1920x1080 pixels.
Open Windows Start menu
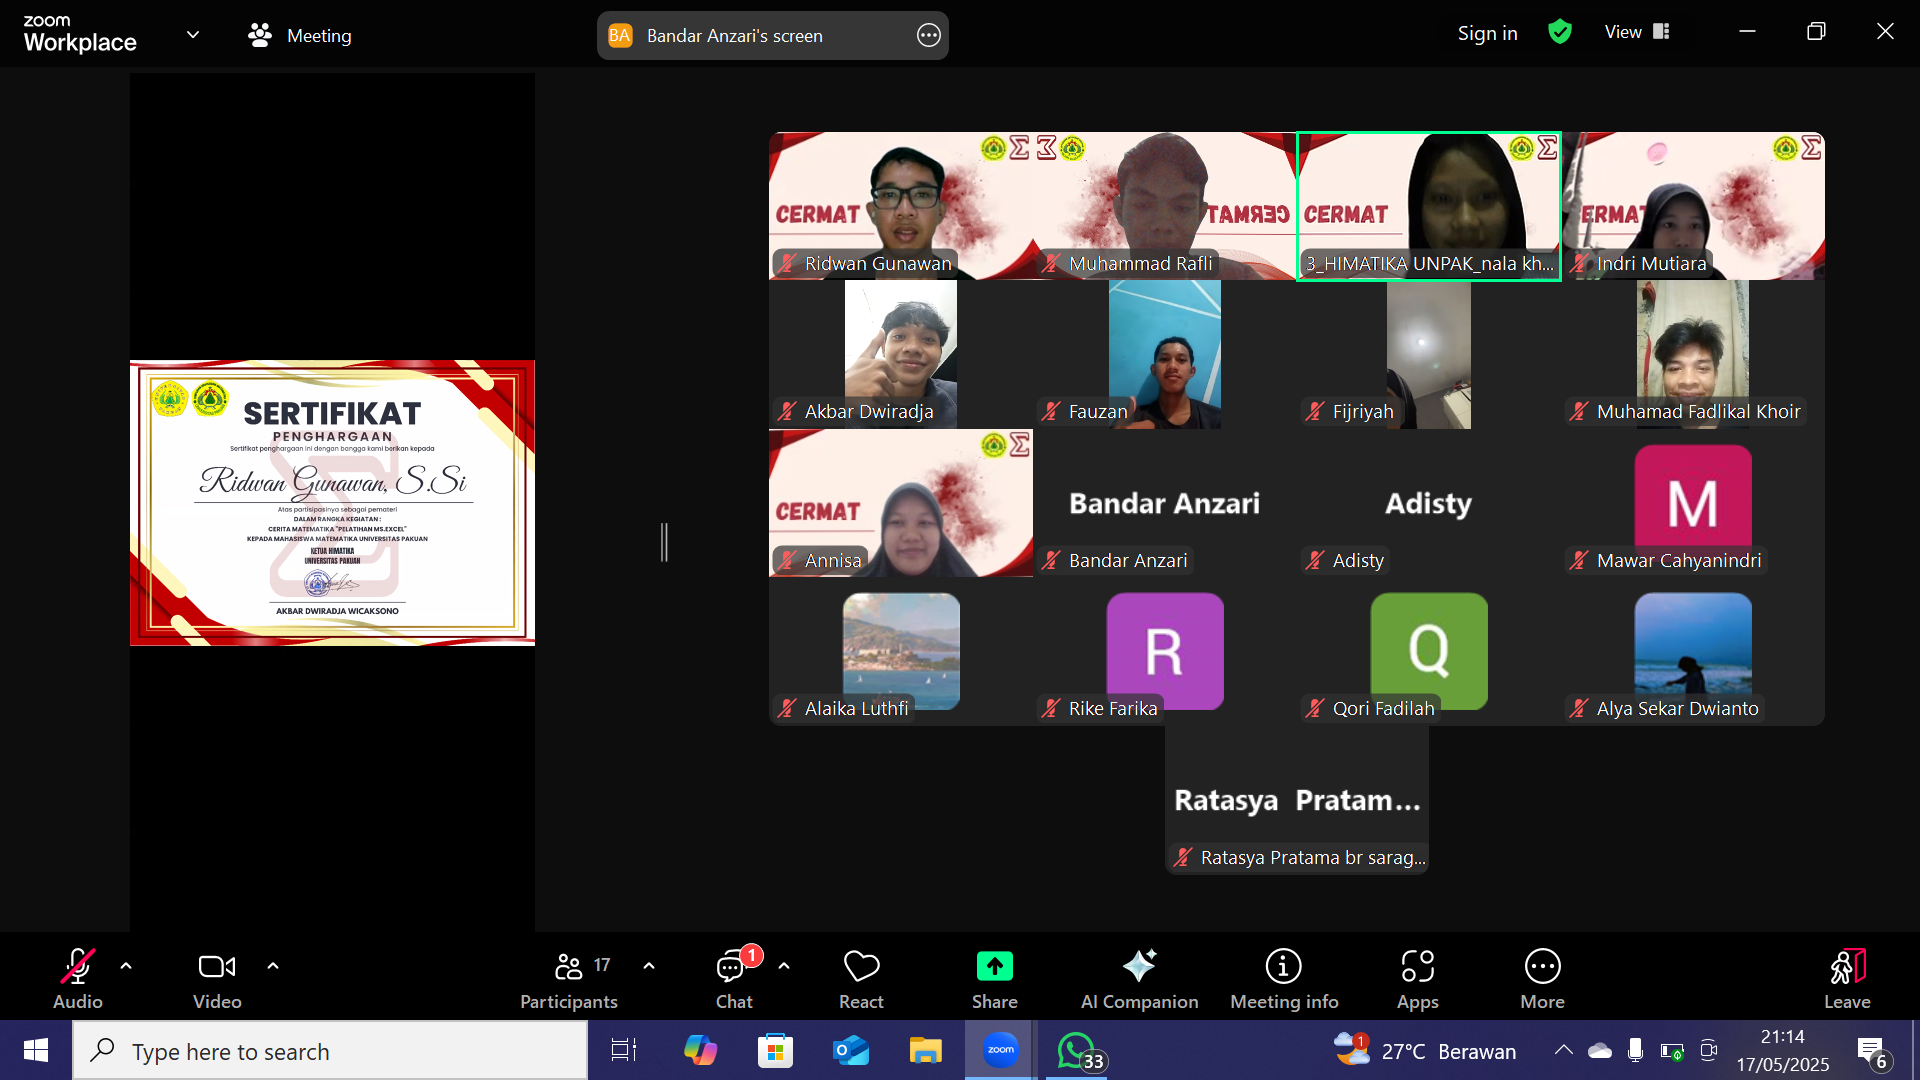pos(36,1050)
